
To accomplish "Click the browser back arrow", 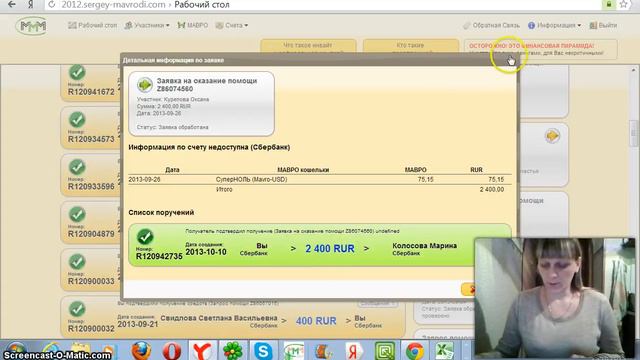I will 12,5.
